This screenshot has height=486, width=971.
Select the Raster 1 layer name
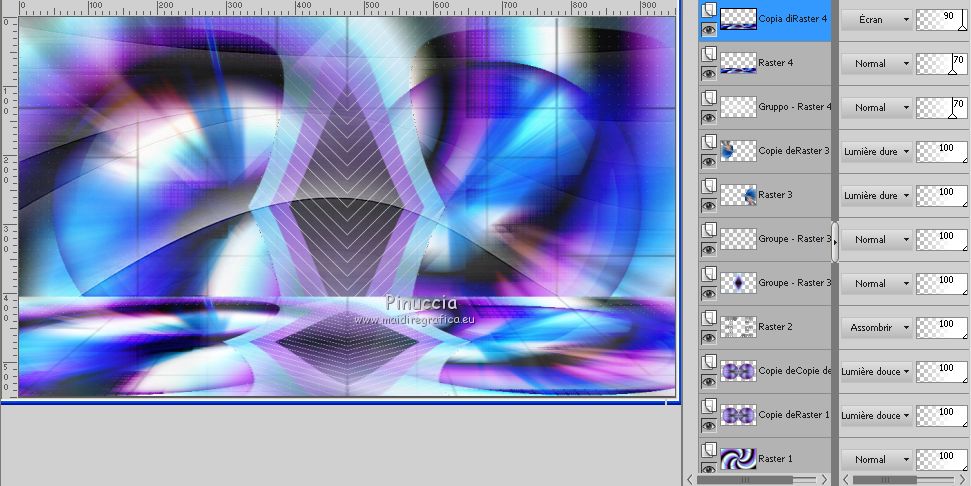[x=775, y=459]
